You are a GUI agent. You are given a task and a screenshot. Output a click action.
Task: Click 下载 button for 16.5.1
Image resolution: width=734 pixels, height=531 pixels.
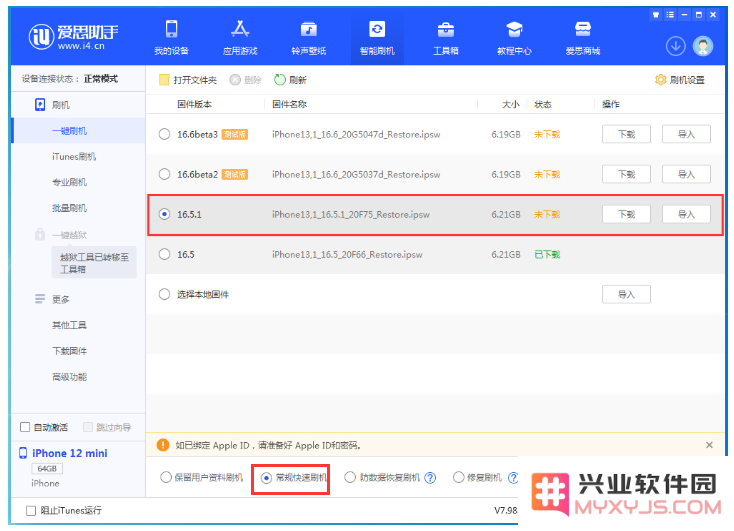(x=626, y=214)
